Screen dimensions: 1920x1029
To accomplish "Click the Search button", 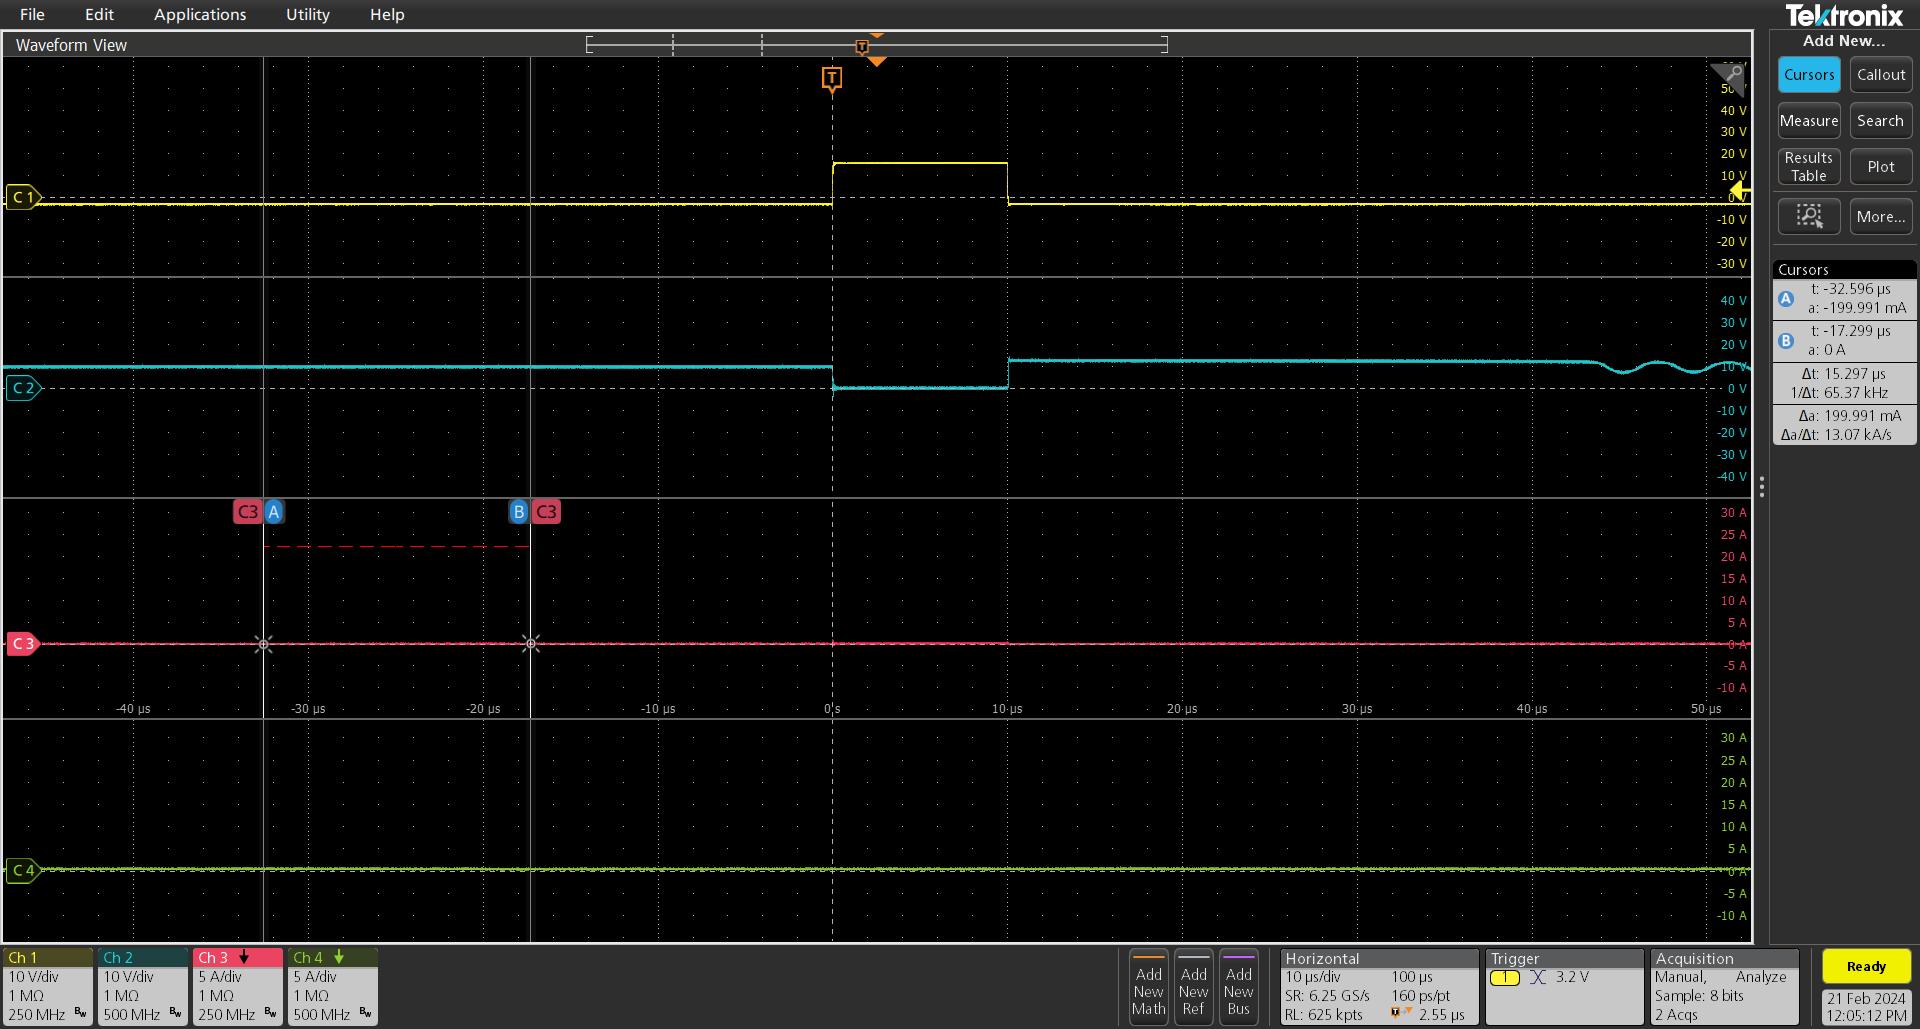I will (1880, 121).
